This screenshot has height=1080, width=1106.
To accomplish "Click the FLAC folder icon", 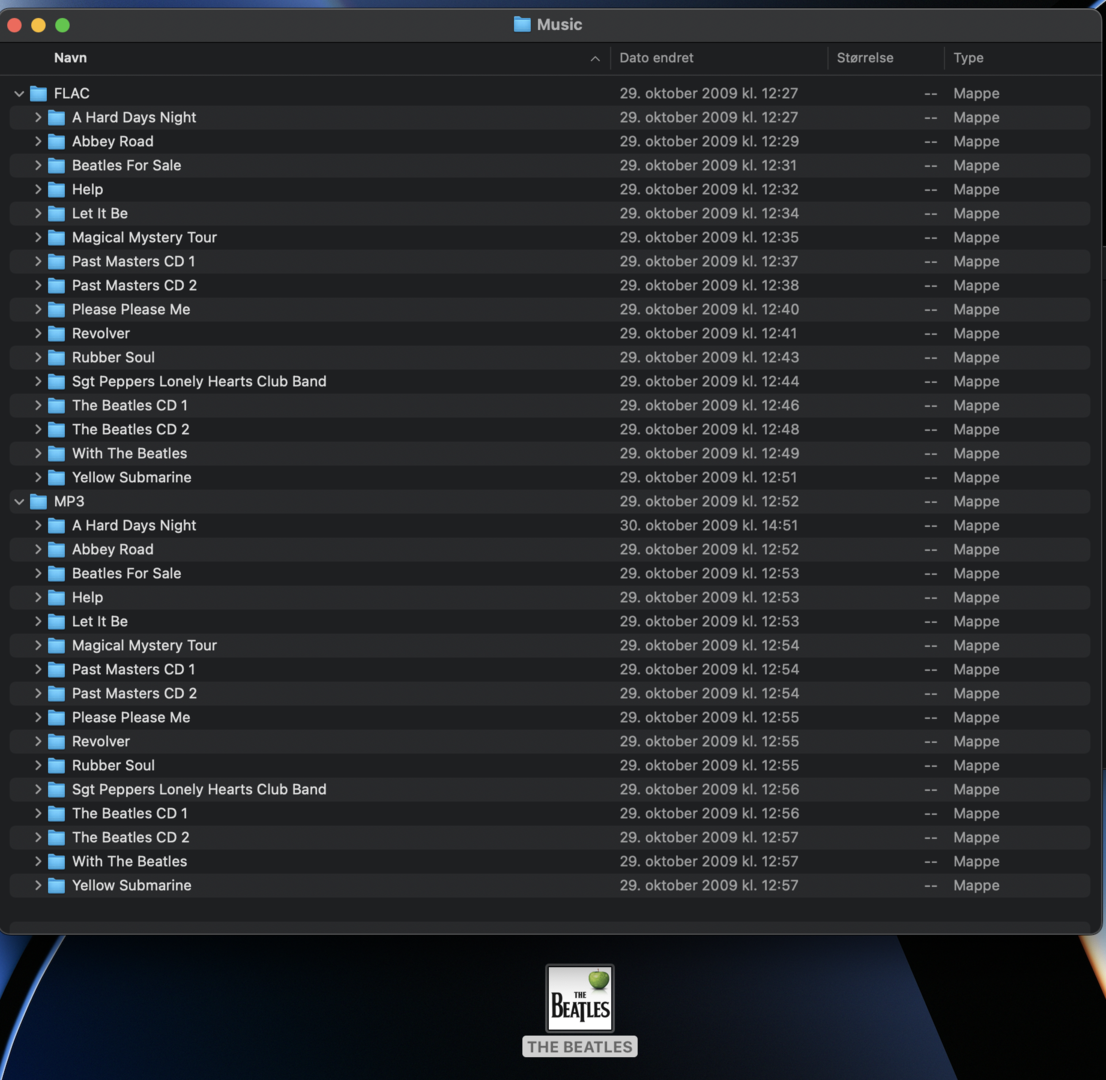I will [x=39, y=93].
